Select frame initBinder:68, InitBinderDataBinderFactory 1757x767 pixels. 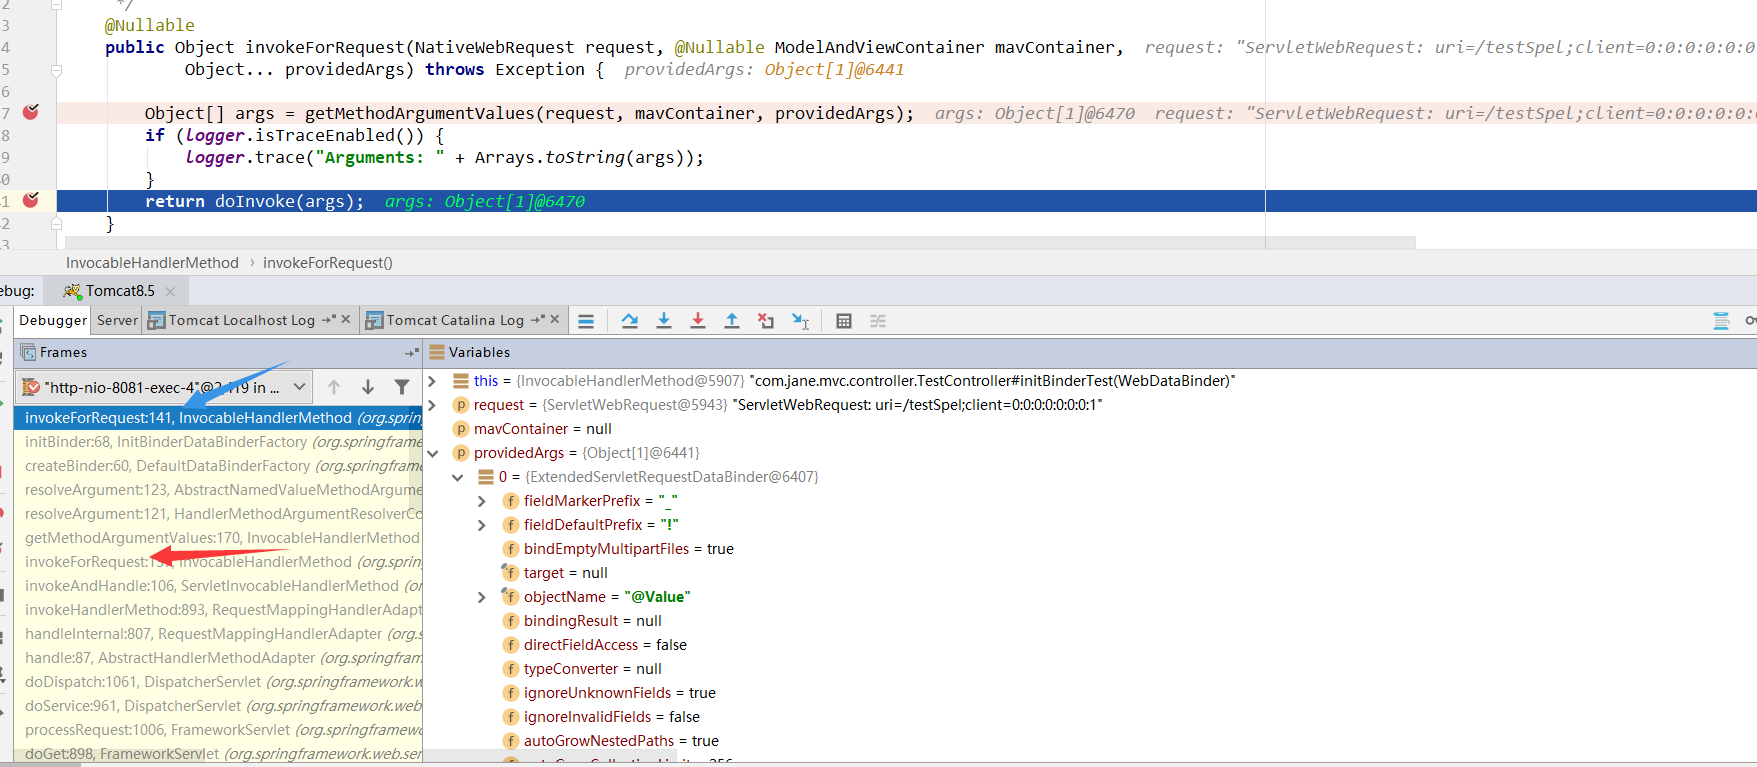[218, 442]
